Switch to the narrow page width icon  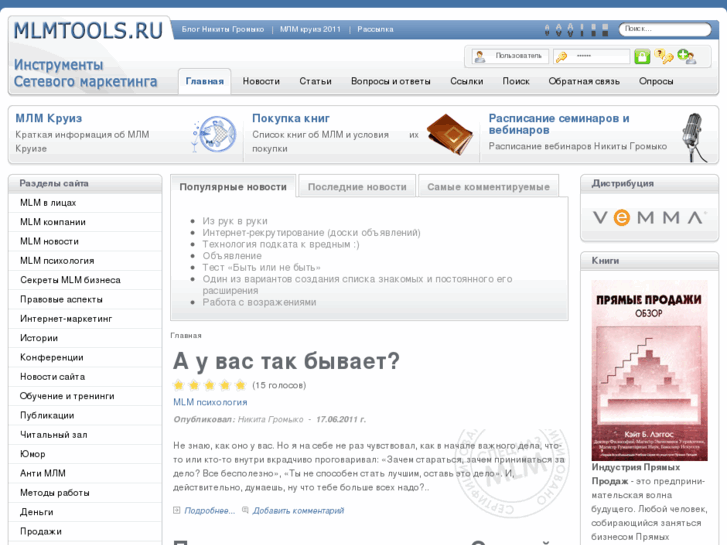(582, 30)
